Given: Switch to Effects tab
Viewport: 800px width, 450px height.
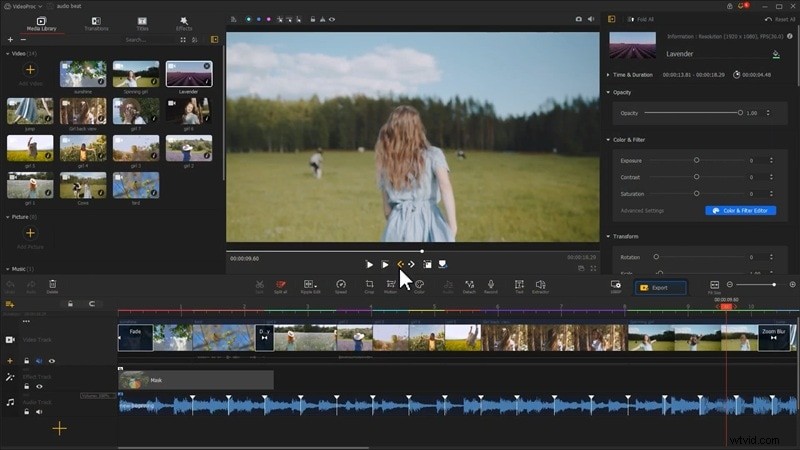Looking at the screenshot, I should pyautogui.click(x=184, y=24).
